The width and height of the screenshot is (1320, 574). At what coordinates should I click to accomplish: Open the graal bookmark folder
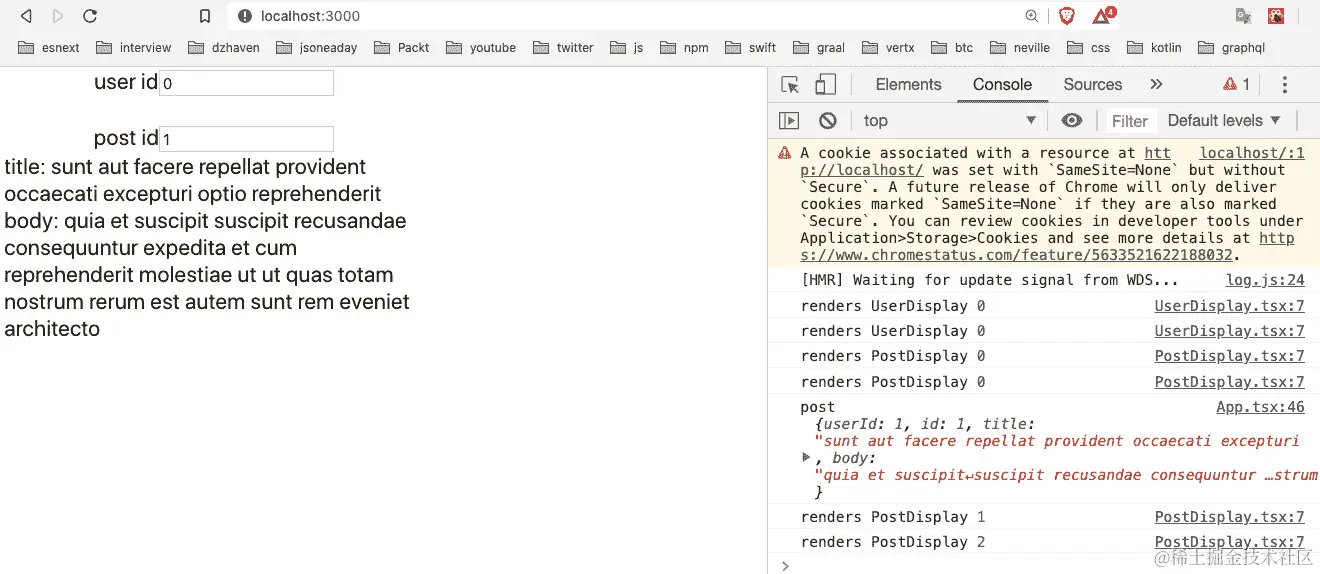coord(817,47)
